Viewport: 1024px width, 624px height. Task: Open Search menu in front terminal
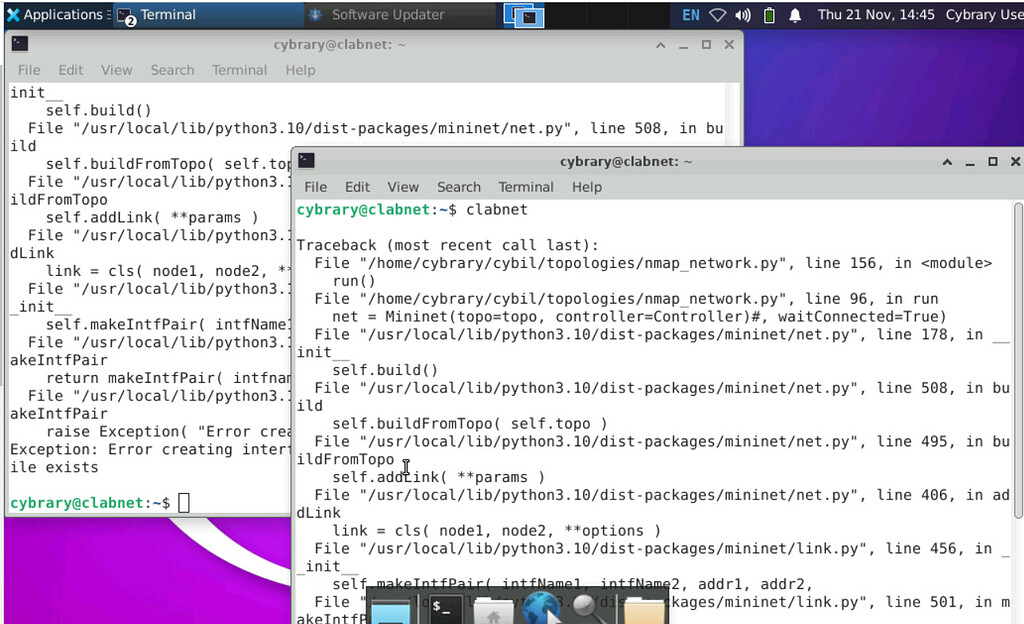(459, 187)
